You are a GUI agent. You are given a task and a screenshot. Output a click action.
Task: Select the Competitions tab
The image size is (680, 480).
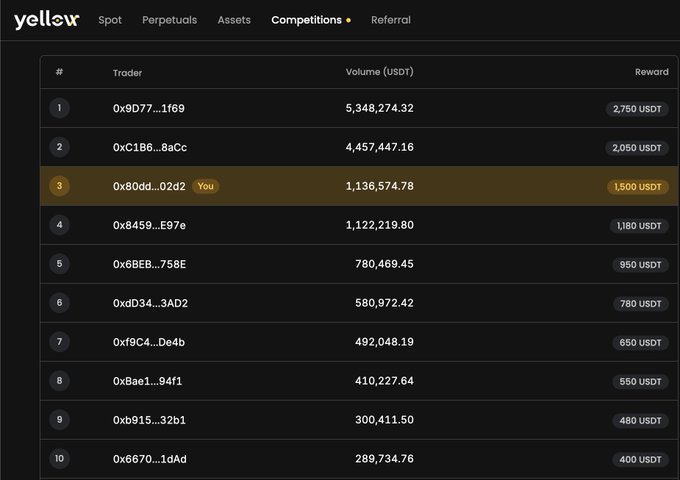point(307,20)
